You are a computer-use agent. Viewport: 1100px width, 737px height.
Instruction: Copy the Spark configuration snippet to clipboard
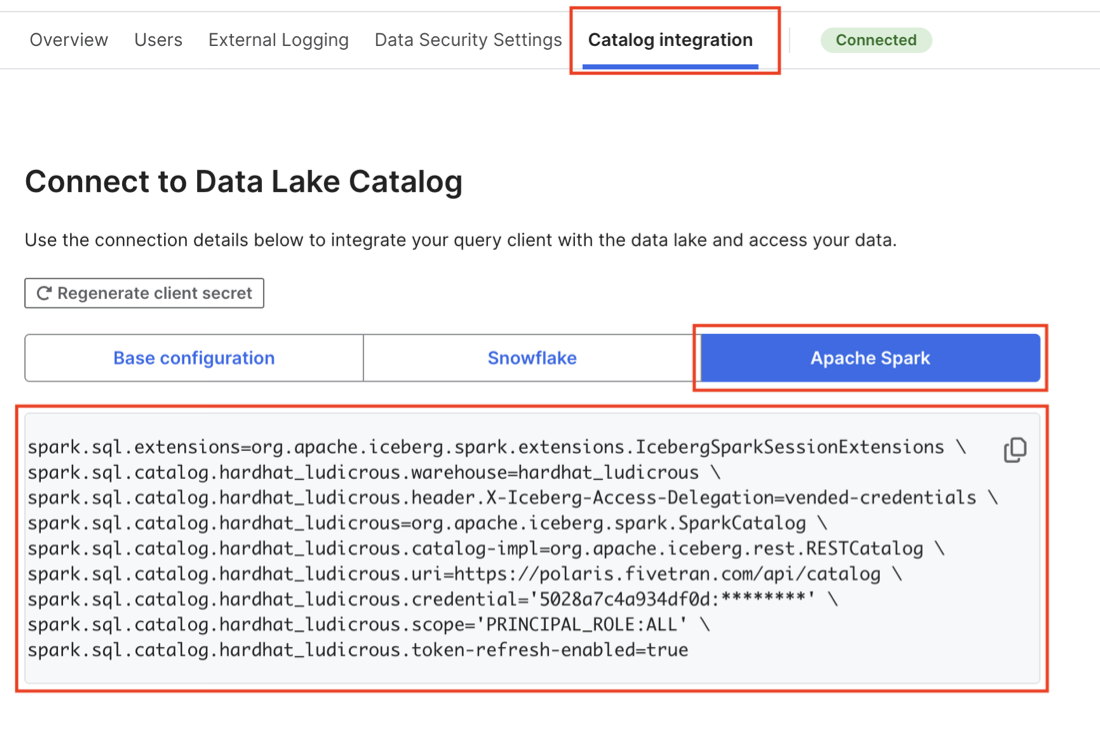[1014, 450]
